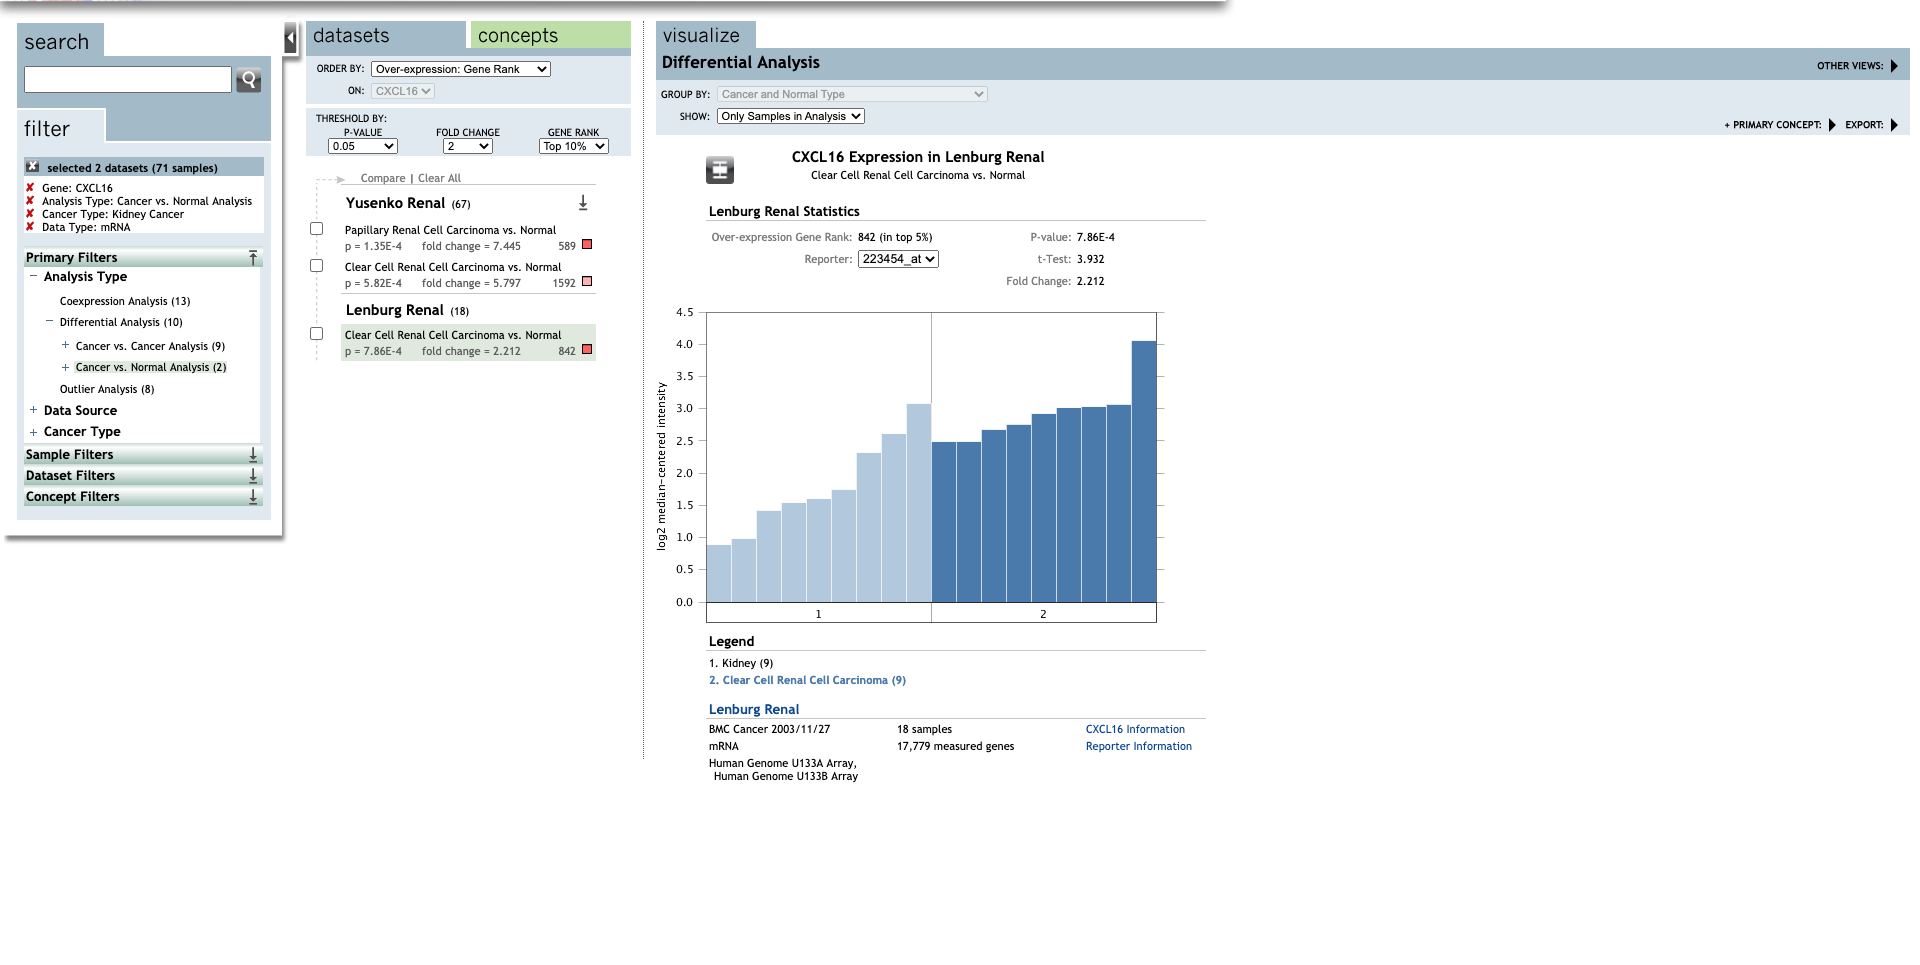Check Yusenko Clear Cell Renal checkbox
This screenshot has width=1920, height=965.
(317, 266)
